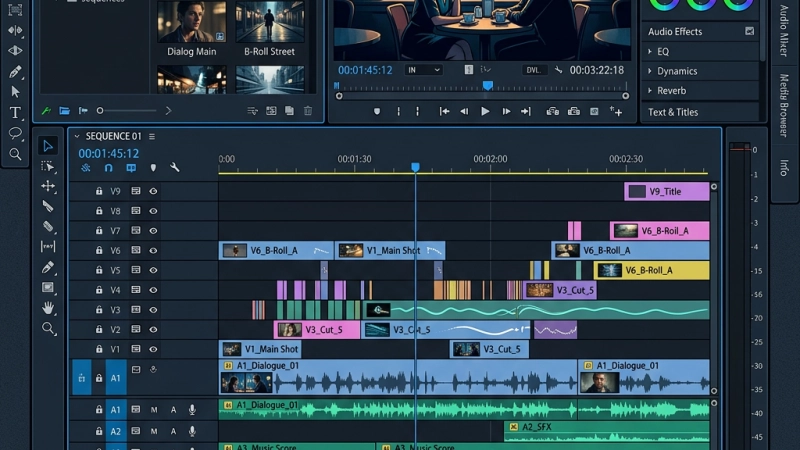This screenshot has height=450, width=800.
Task: Toggle linked selection in timeline header
Action: [131, 167]
